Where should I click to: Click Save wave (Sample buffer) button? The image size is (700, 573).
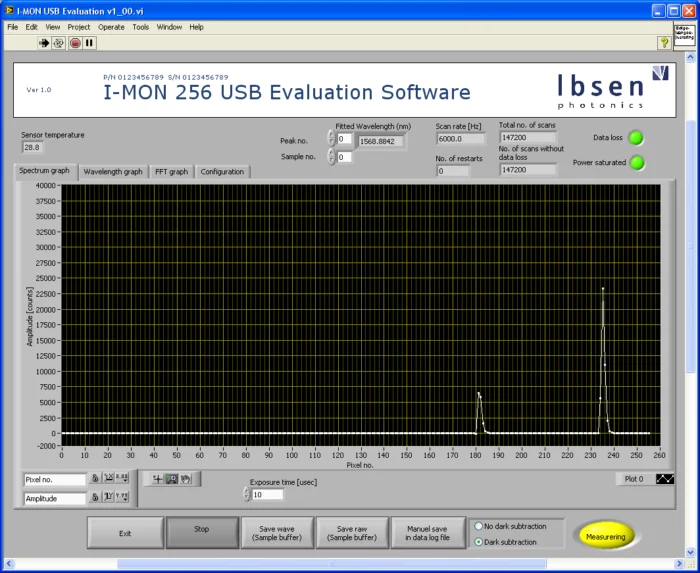click(x=277, y=533)
